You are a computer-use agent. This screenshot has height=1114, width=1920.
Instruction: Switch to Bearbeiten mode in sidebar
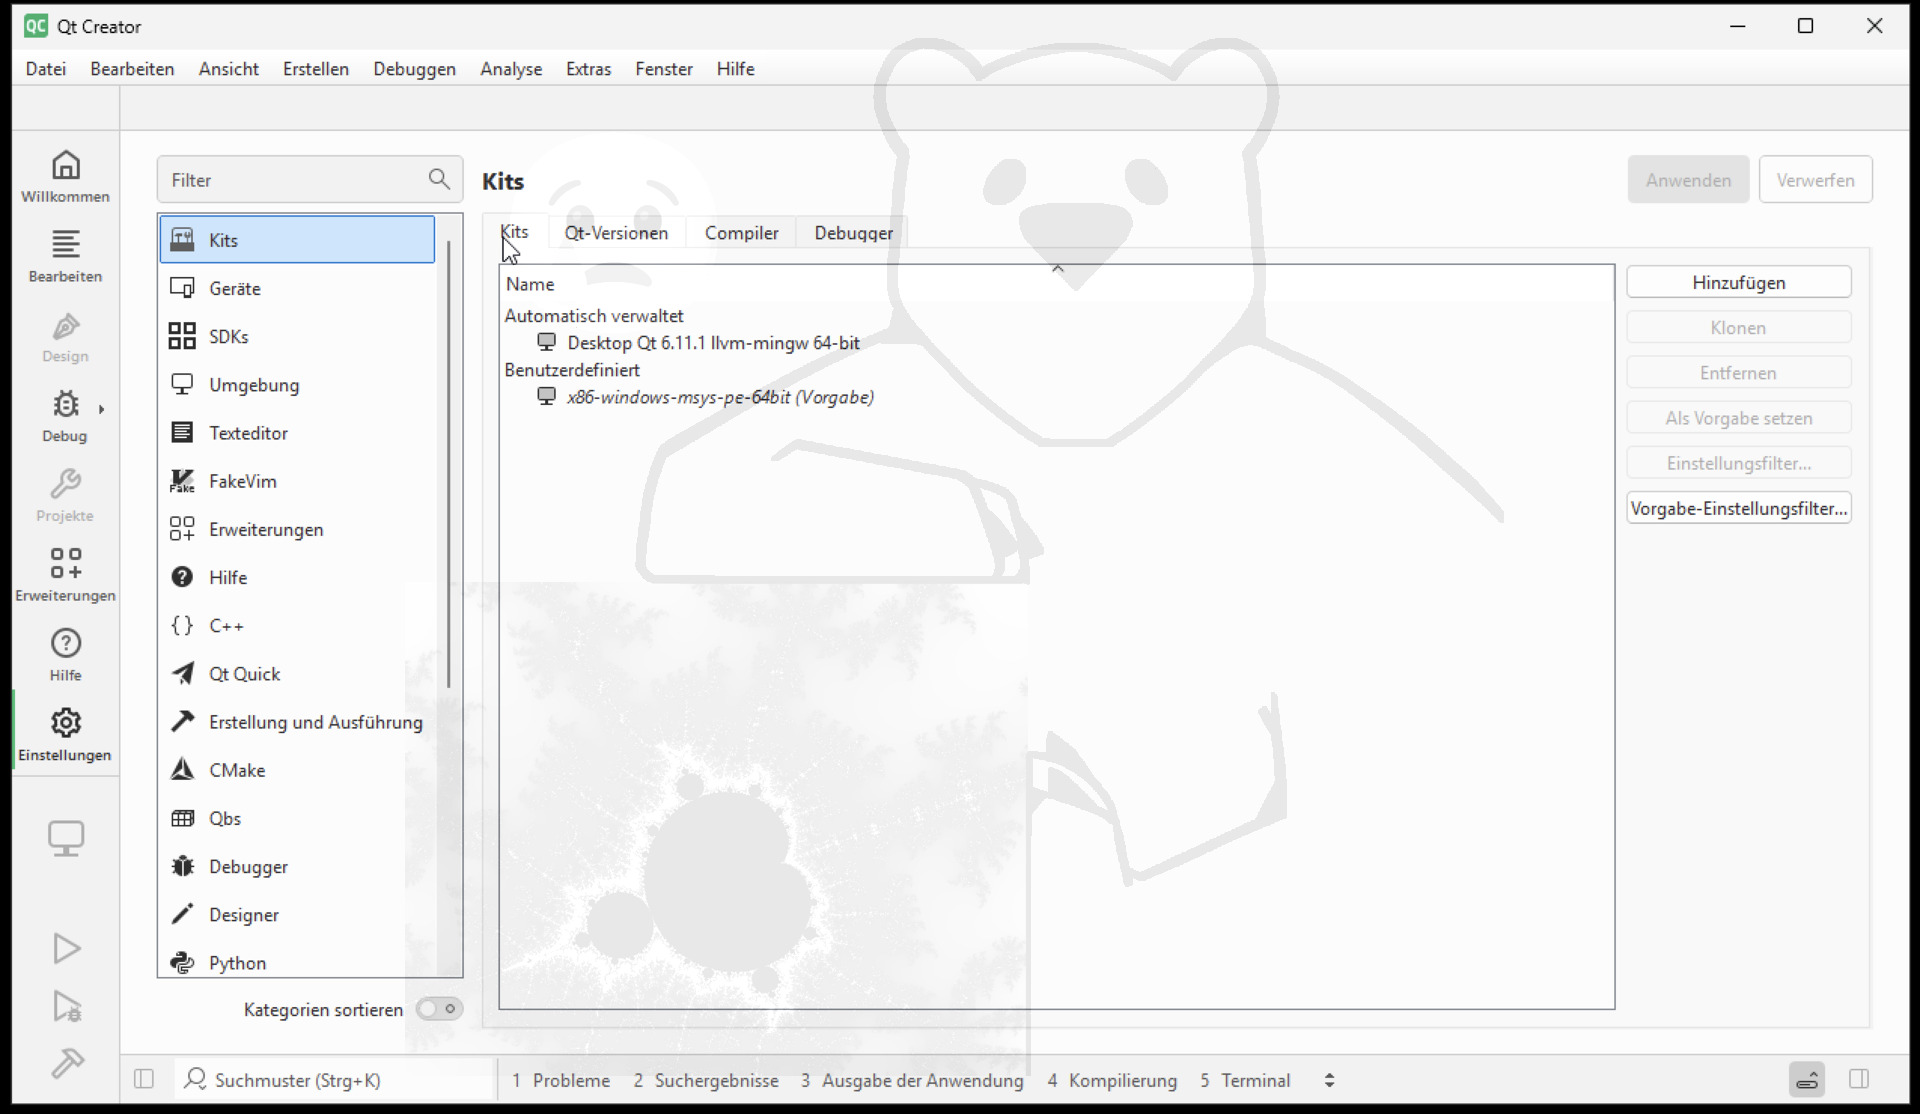(66, 257)
